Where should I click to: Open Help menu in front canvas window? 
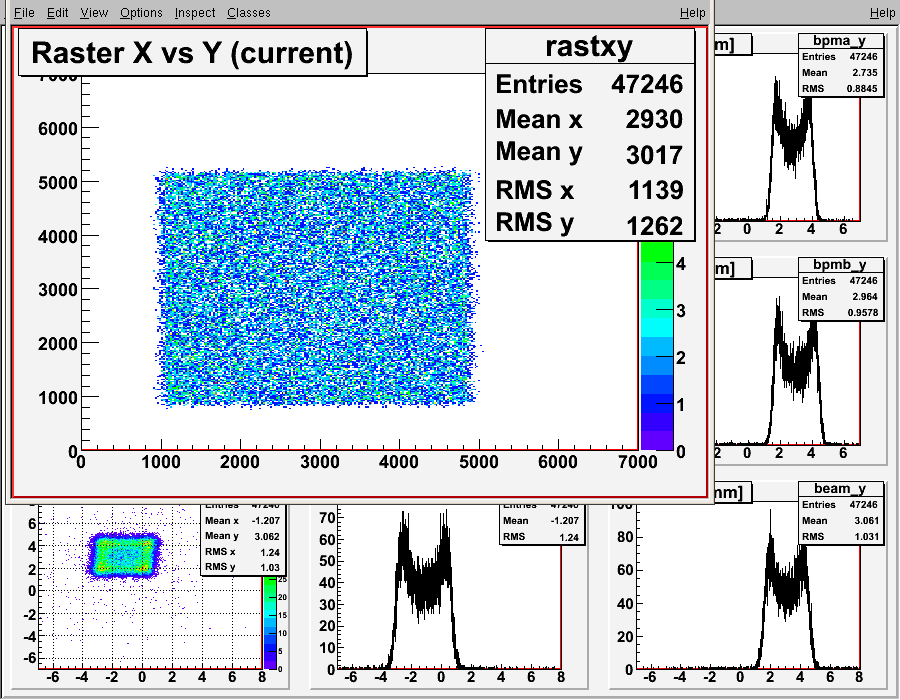tap(692, 13)
